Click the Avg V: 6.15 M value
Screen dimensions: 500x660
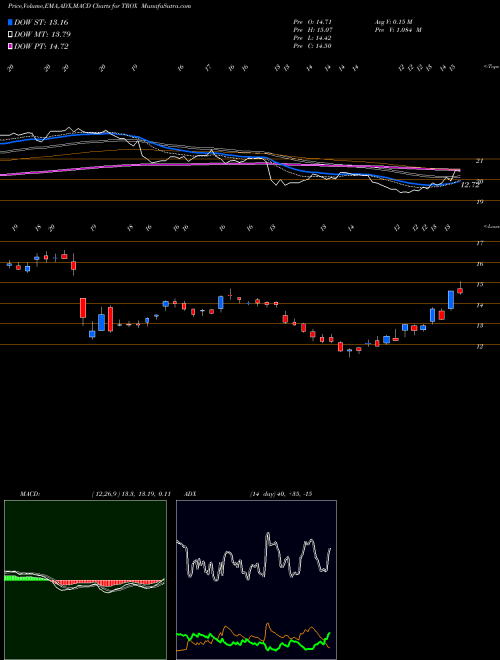pos(394,22)
